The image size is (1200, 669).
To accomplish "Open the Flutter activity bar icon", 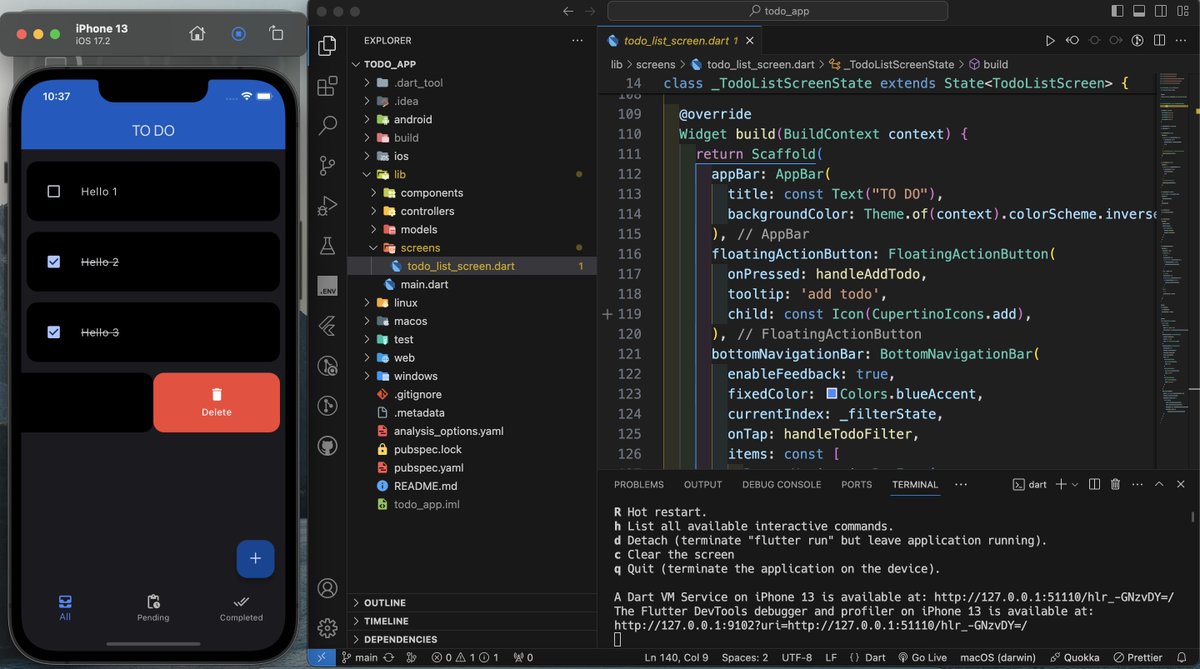I will coord(327,325).
